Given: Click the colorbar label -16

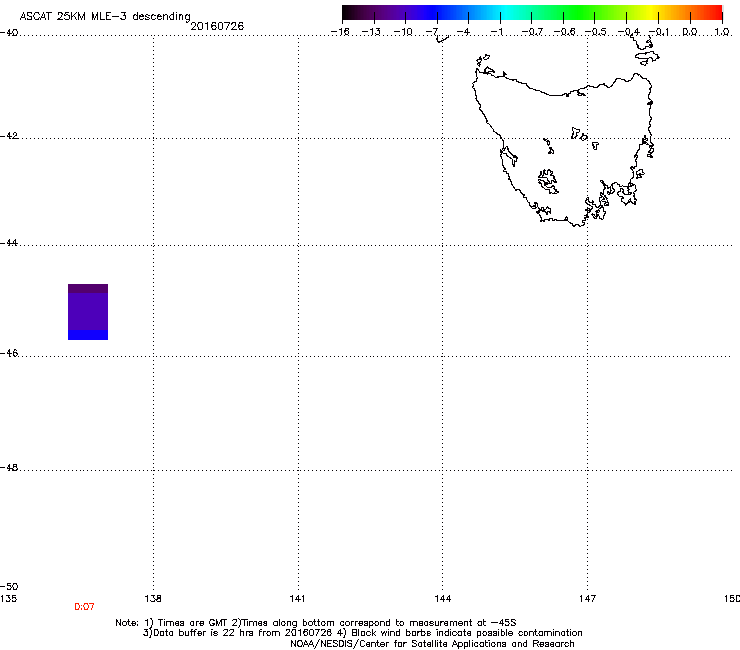Looking at the screenshot, I should click(x=340, y=32).
